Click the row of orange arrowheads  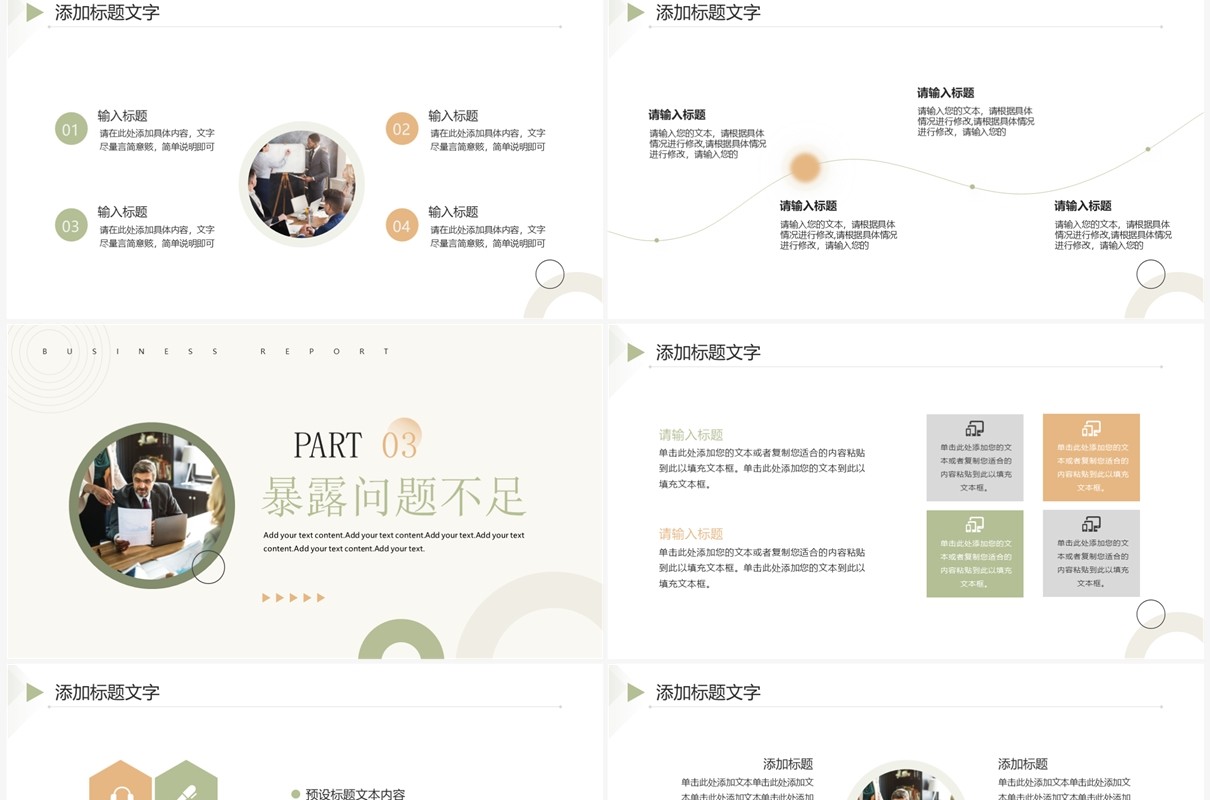[293, 598]
